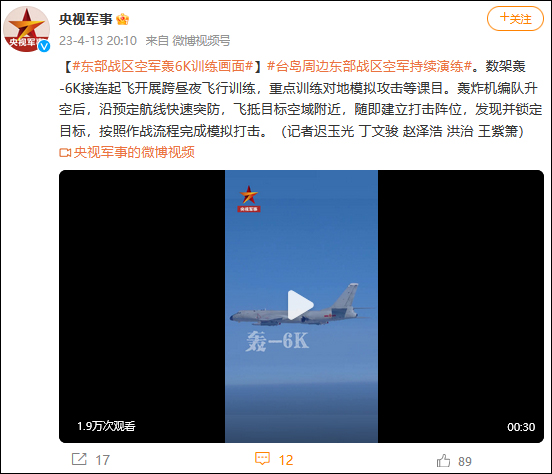Click the 央视军事 account name
Image resolution: width=552 pixels, height=474 pixels.
click(86, 19)
